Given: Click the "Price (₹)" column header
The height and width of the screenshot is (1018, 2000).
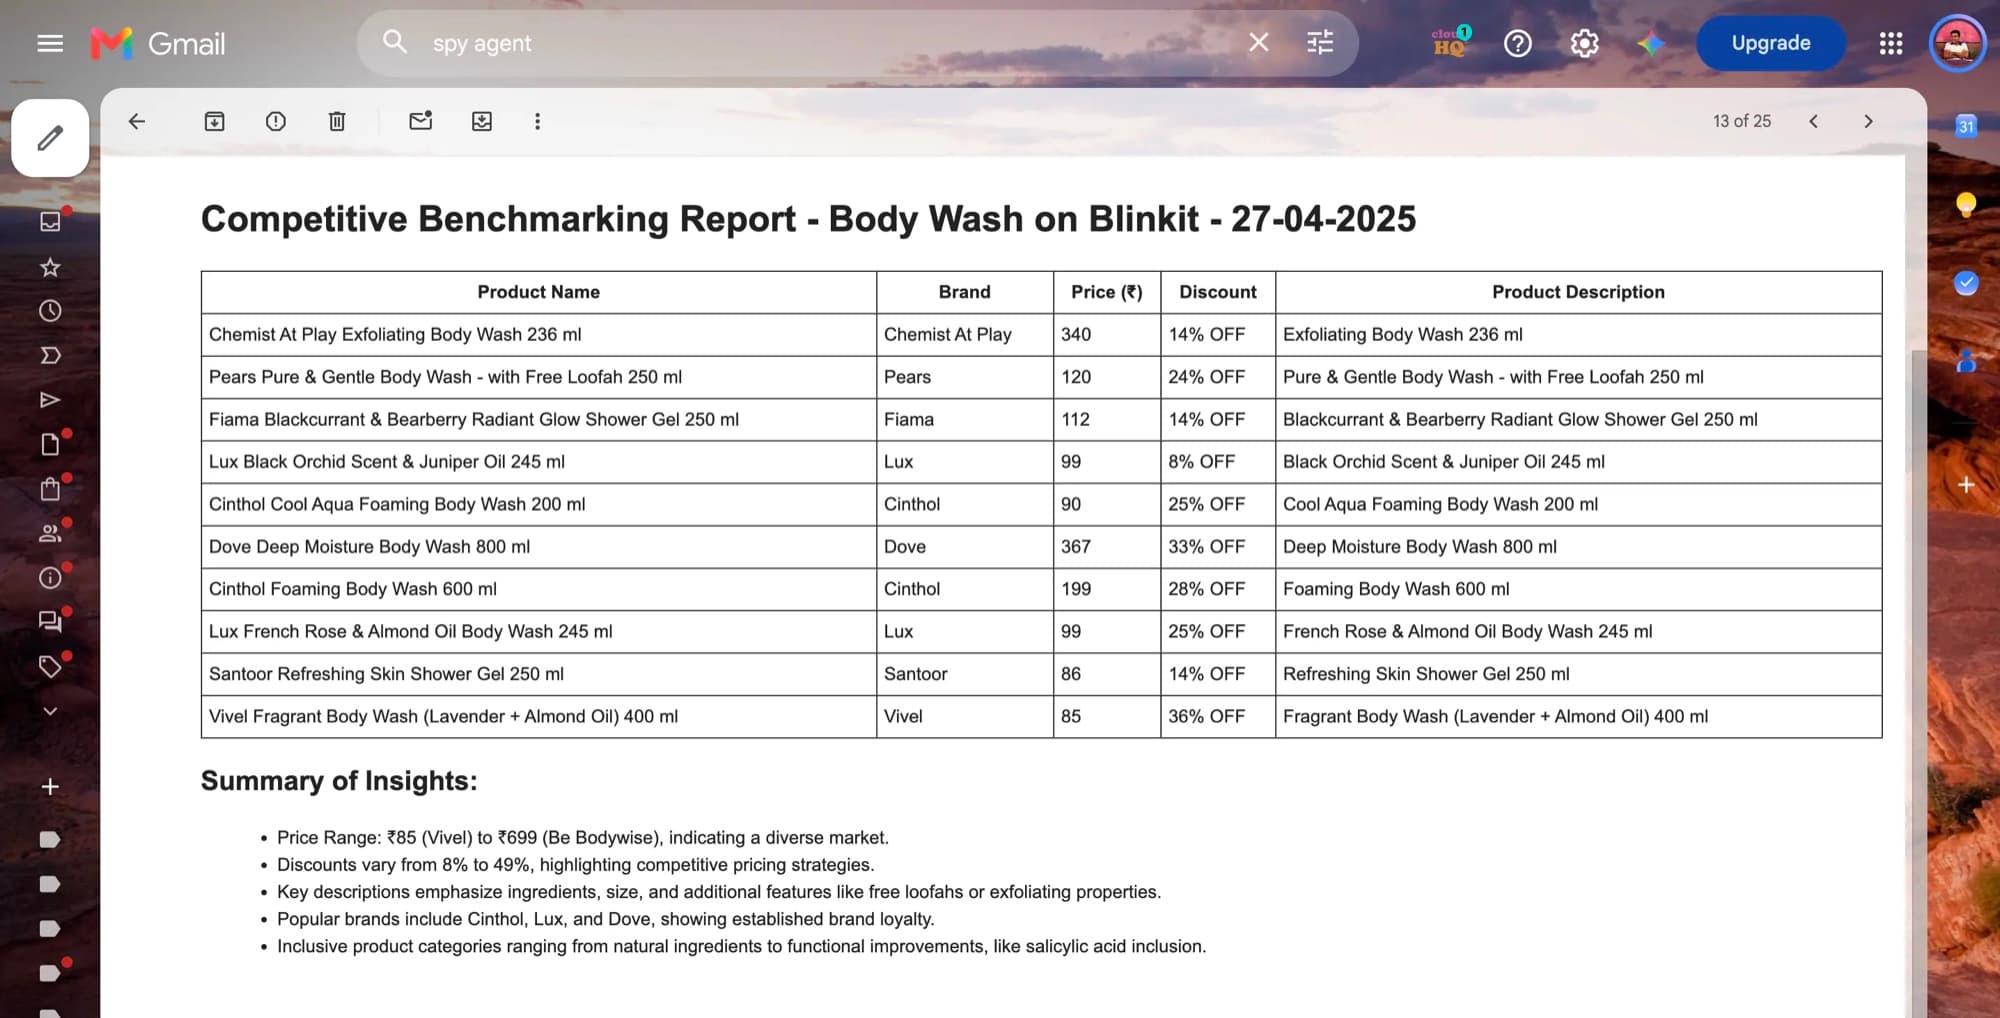Looking at the screenshot, I should (1106, 292).
